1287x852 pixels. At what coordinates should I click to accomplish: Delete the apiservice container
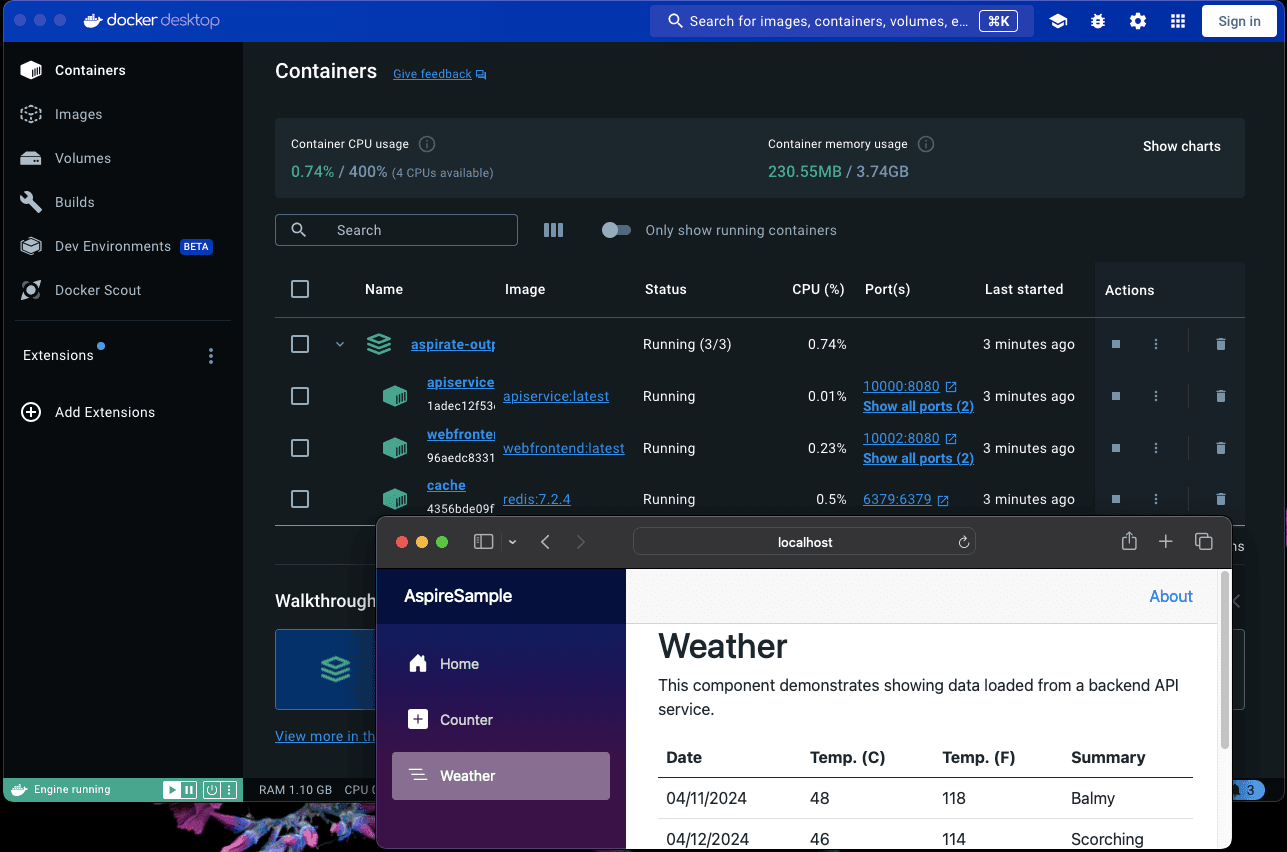1220,396
